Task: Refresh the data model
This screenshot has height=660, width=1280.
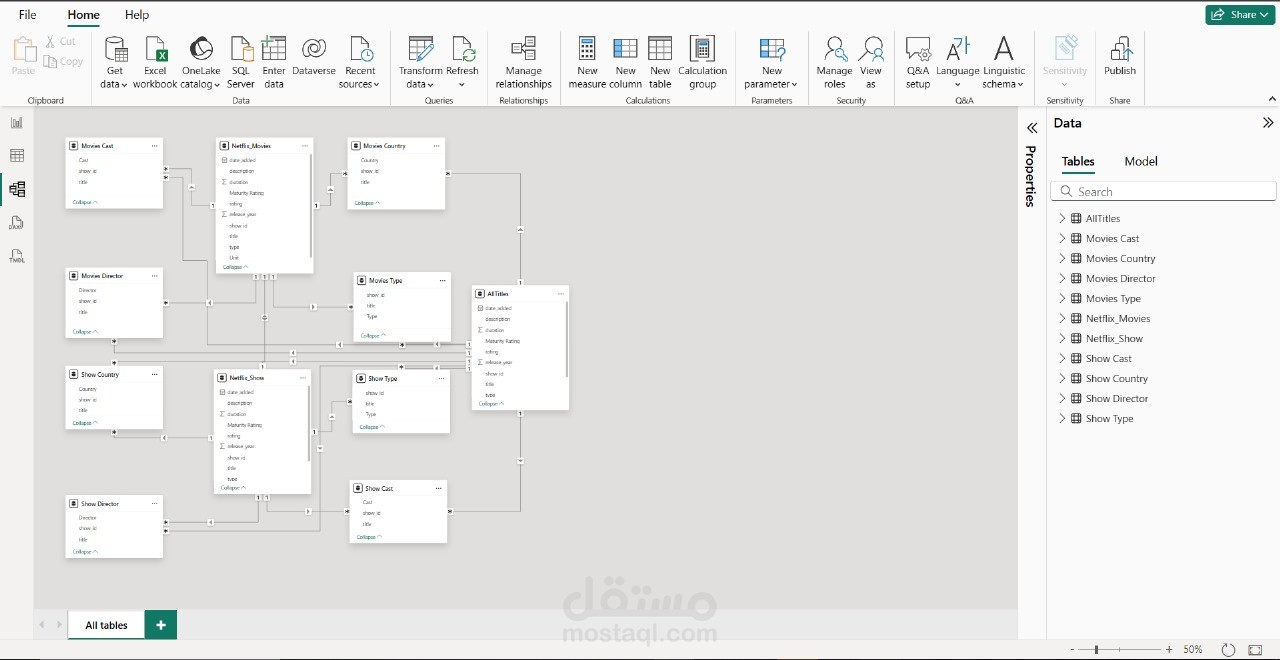Action: coord(463,62)
